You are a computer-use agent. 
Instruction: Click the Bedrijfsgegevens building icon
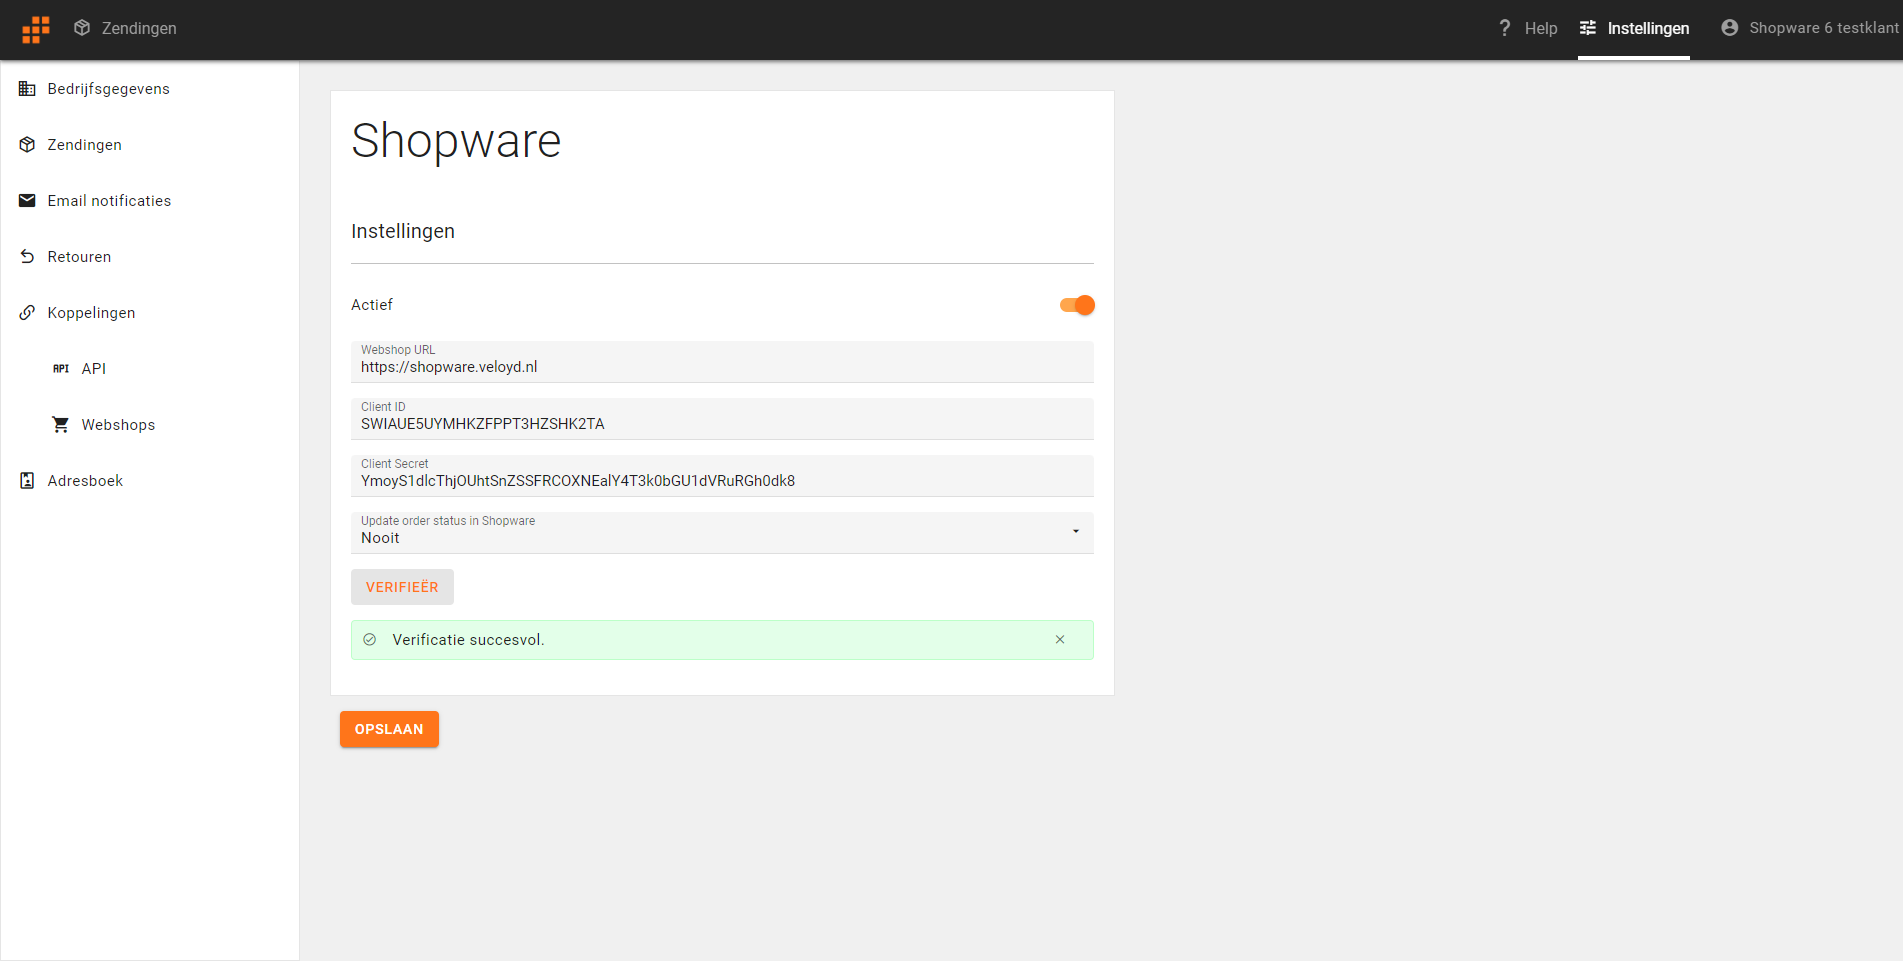pyautogui.click(x=27, y=89)
